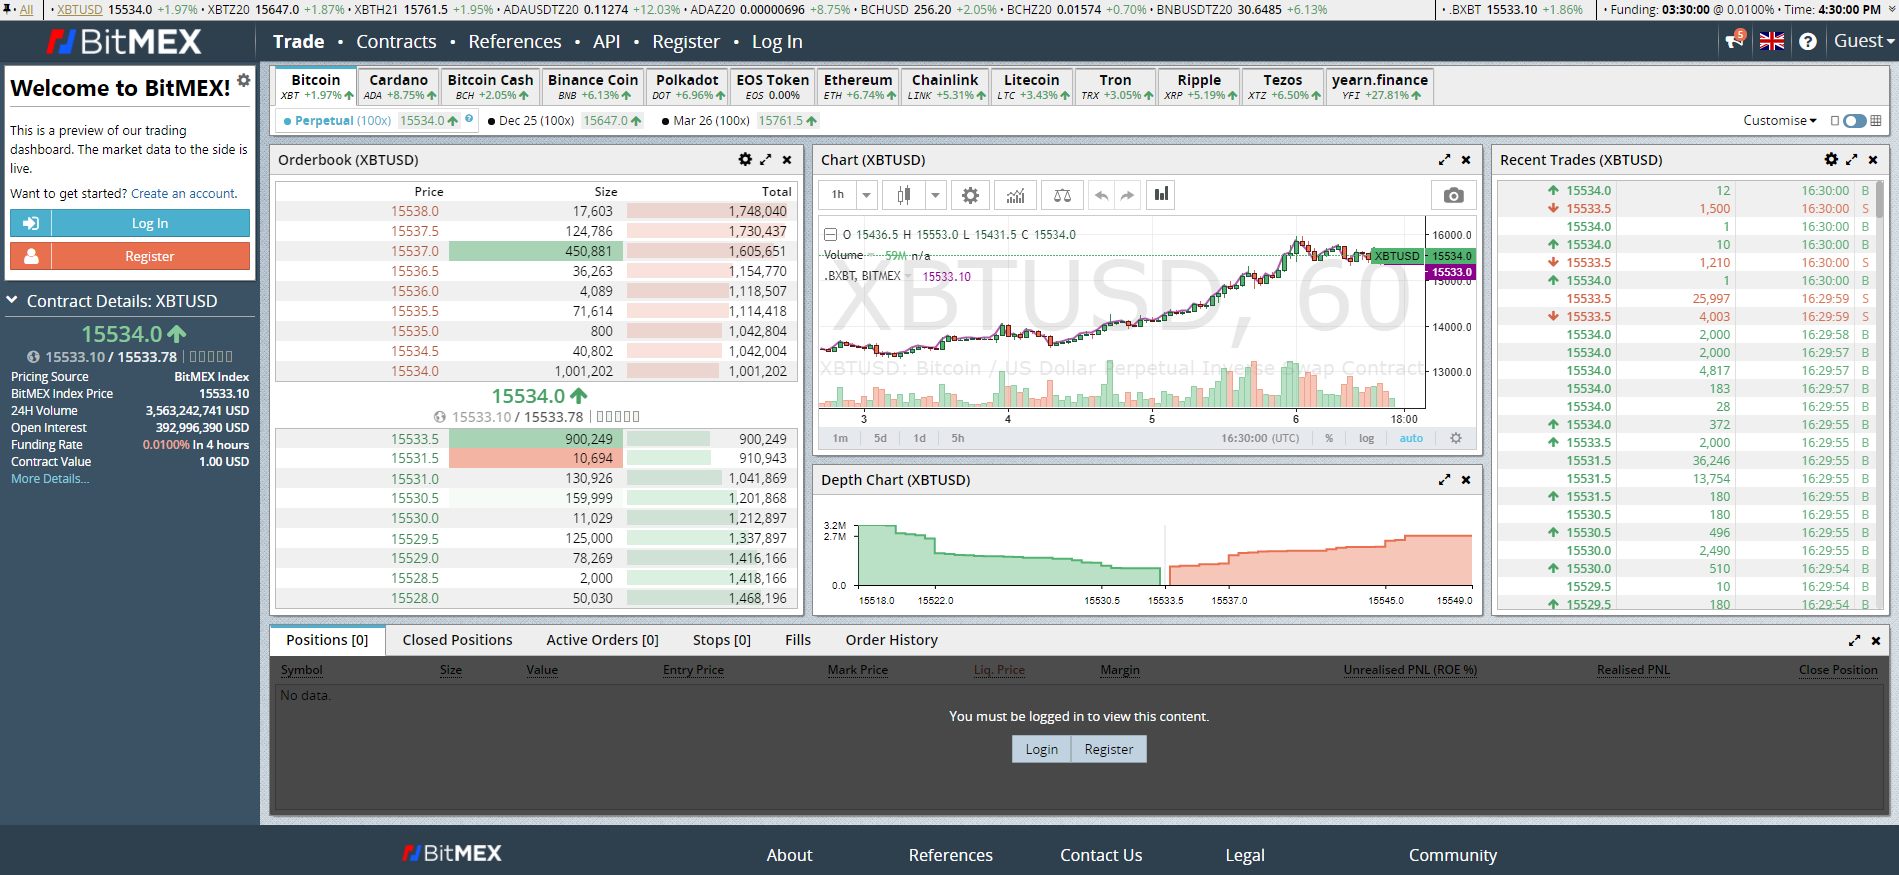Open Recent Trades settings gear

coord(1831,160)
